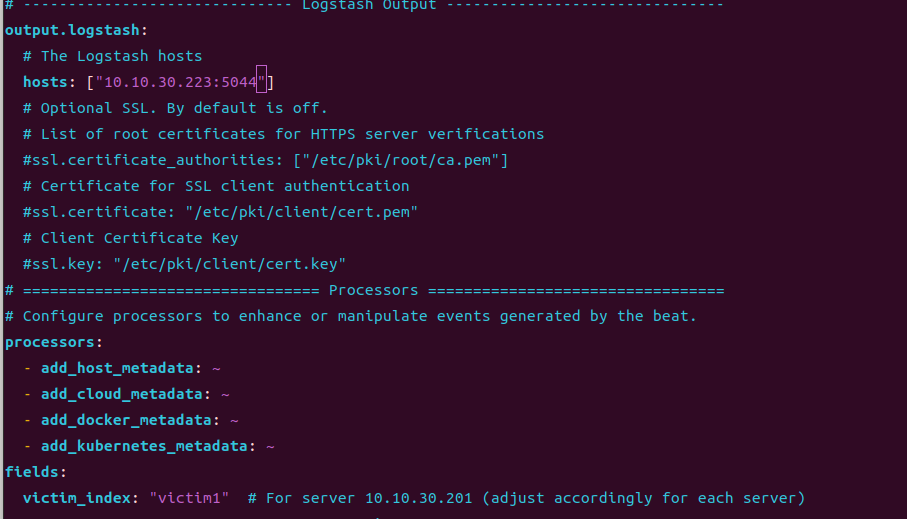Click the "10.10.30.223:5044" host value
The width and height of the screenshot is (907, 519).
(x=180, y=82)
